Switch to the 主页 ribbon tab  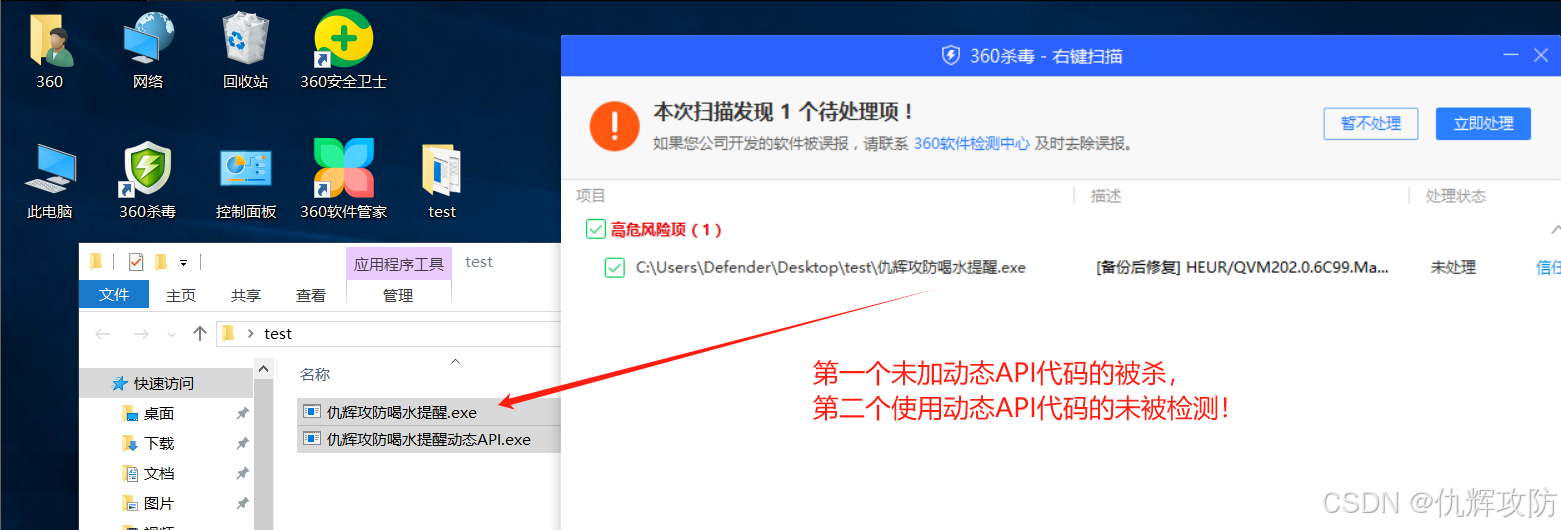pos(181,295)
